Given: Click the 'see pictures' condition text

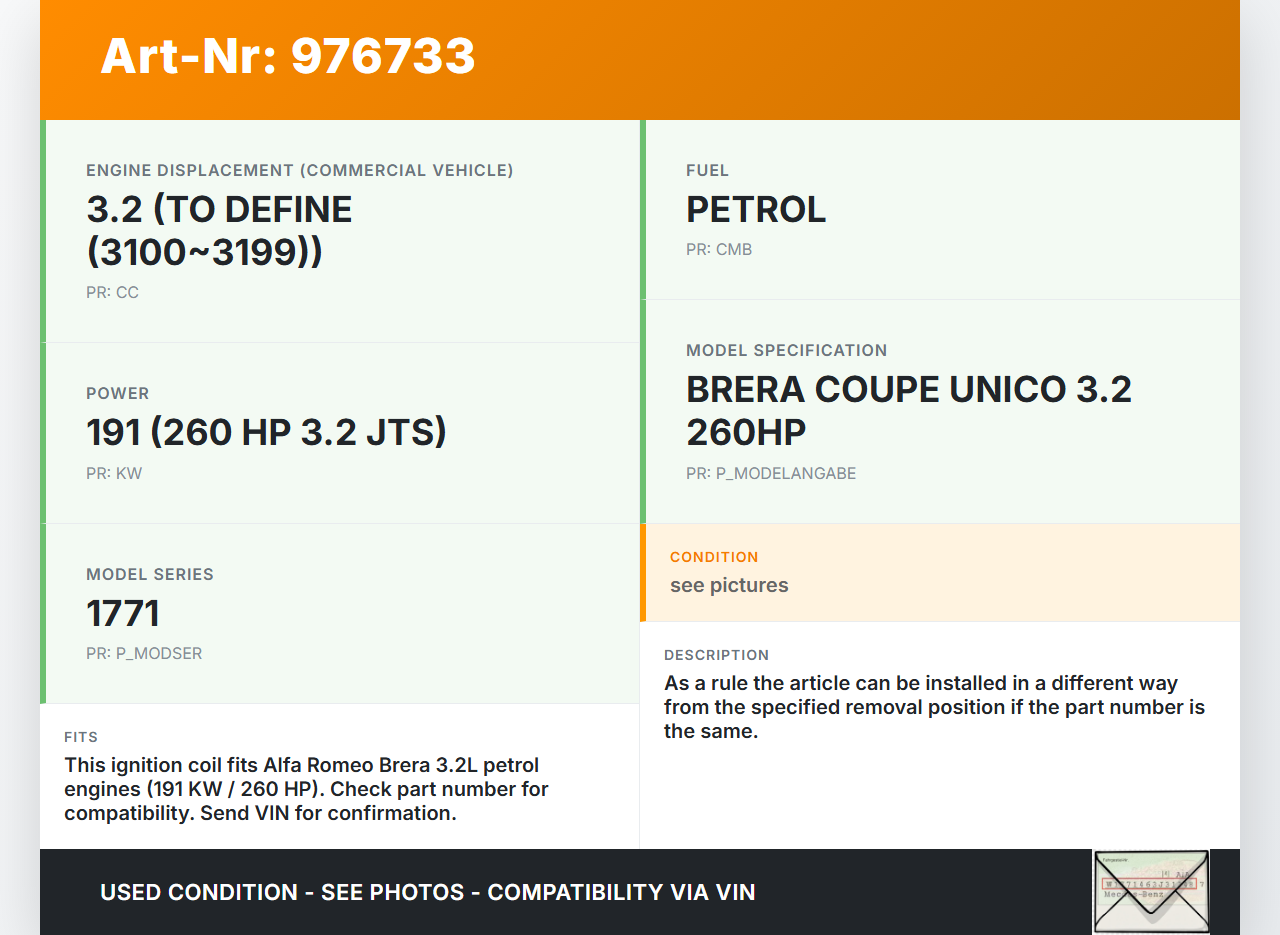Looking at the screenshot, I should click(729, 585).
